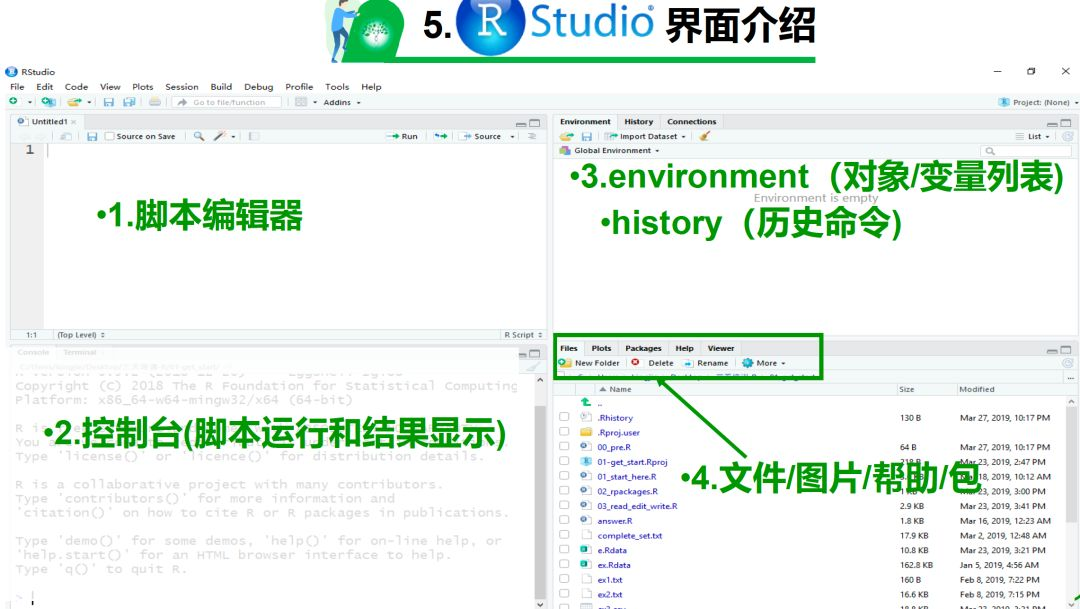
Task: Create a New Folder in Files pane
Action: (590, 363)
